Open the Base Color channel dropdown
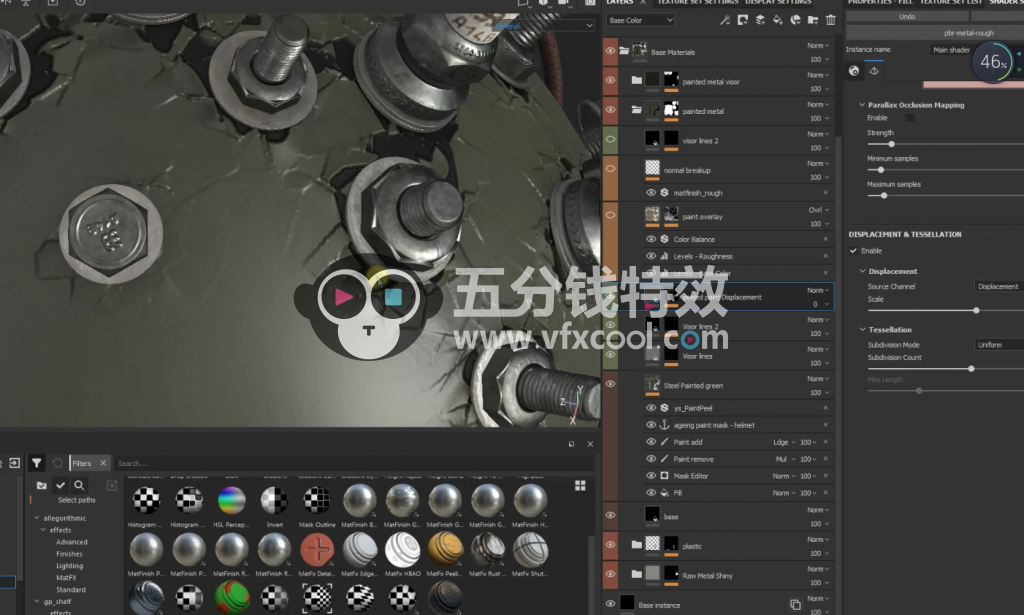This screenshot has width=1024, height=615. coord(640,20)
